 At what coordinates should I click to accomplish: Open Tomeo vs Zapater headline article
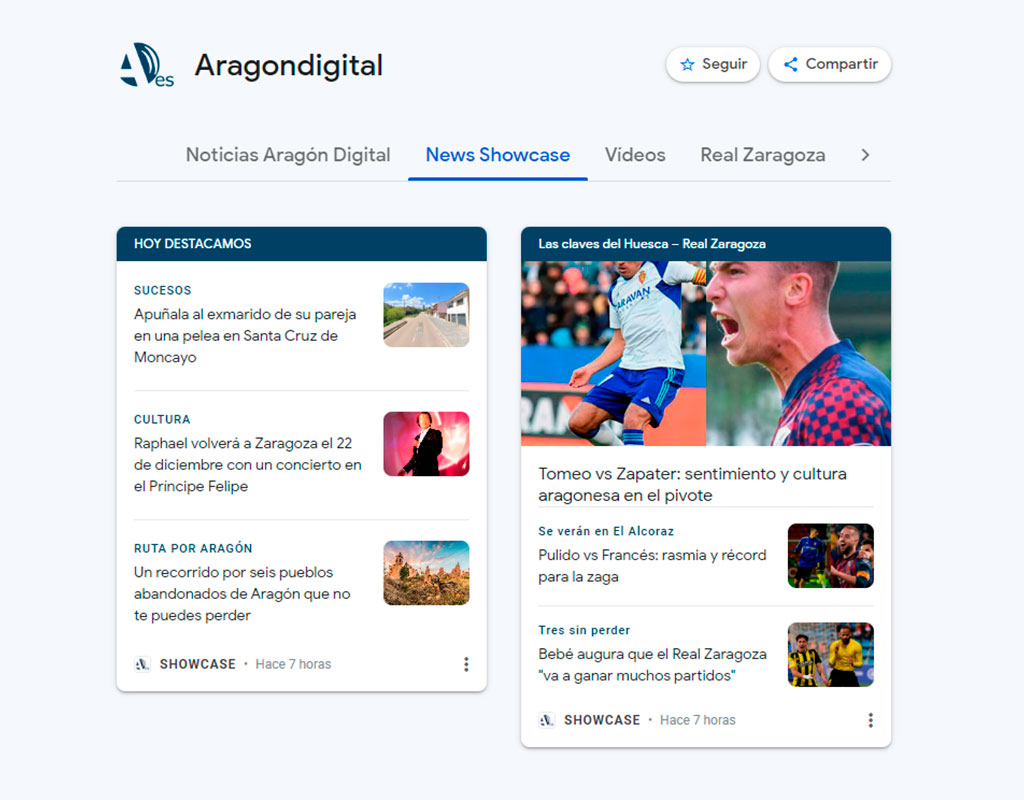point(692,485)
